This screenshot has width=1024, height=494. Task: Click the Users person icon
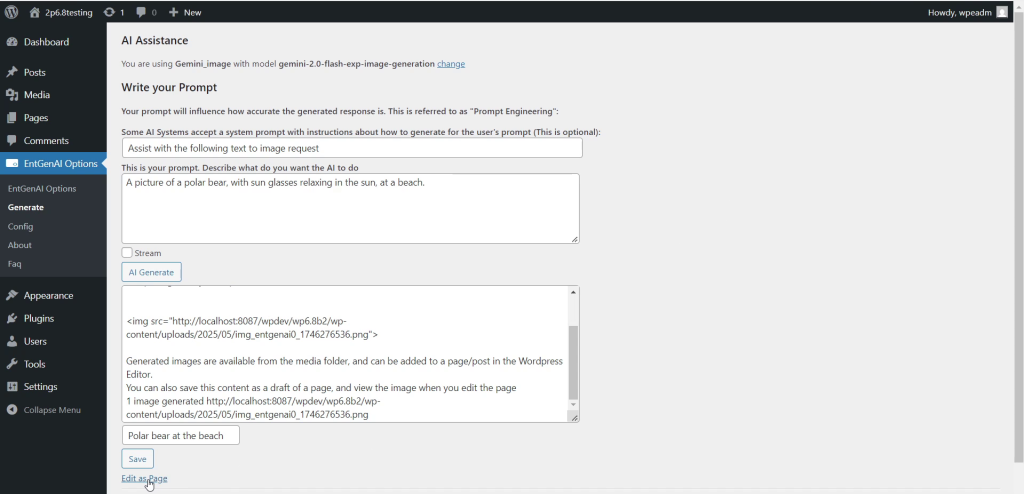pyautogui.click(x=12, y=341)
